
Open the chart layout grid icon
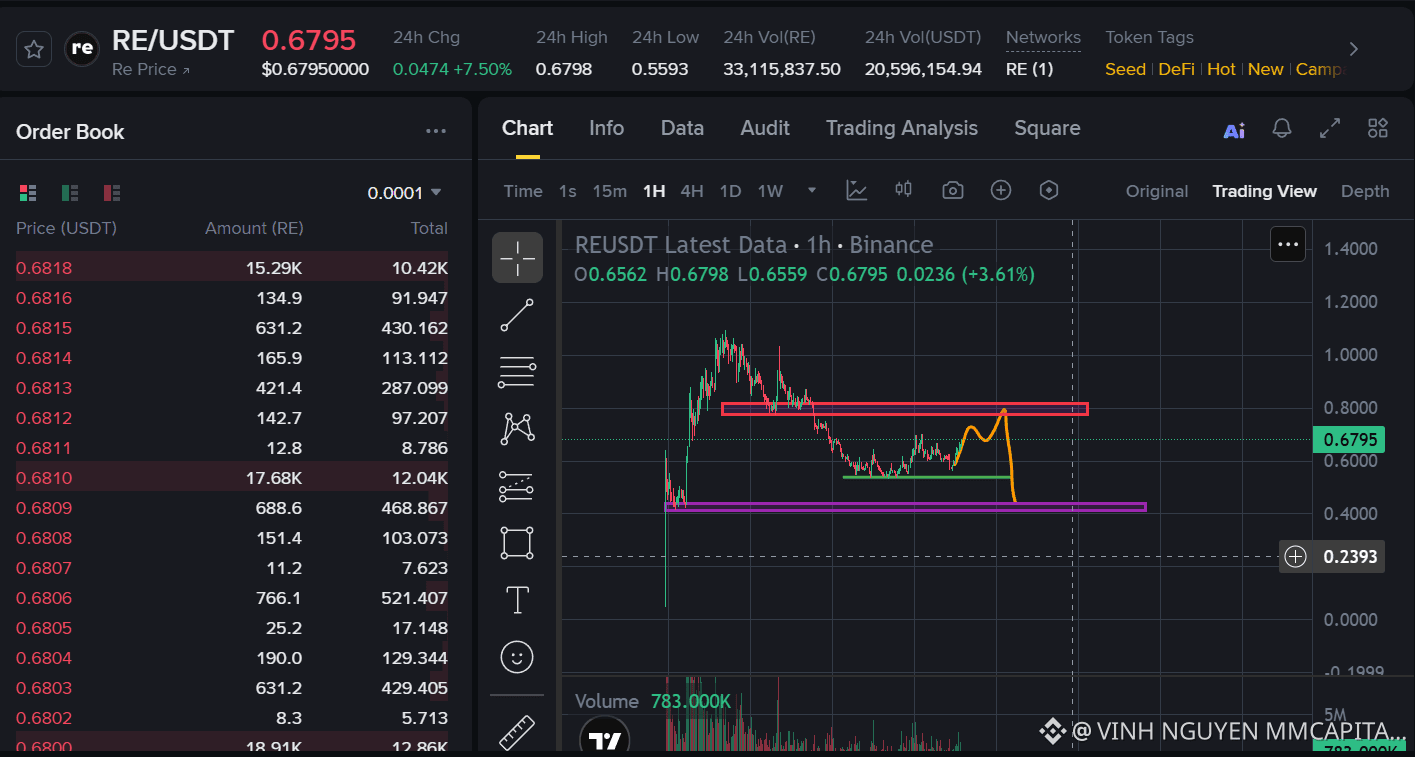[x=1378, y=129]
